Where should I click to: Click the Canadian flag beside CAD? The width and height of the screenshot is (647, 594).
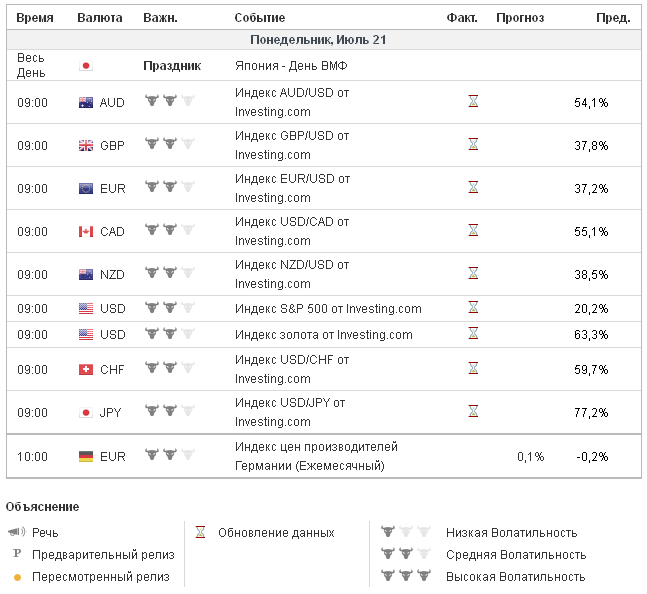(86, 232)
